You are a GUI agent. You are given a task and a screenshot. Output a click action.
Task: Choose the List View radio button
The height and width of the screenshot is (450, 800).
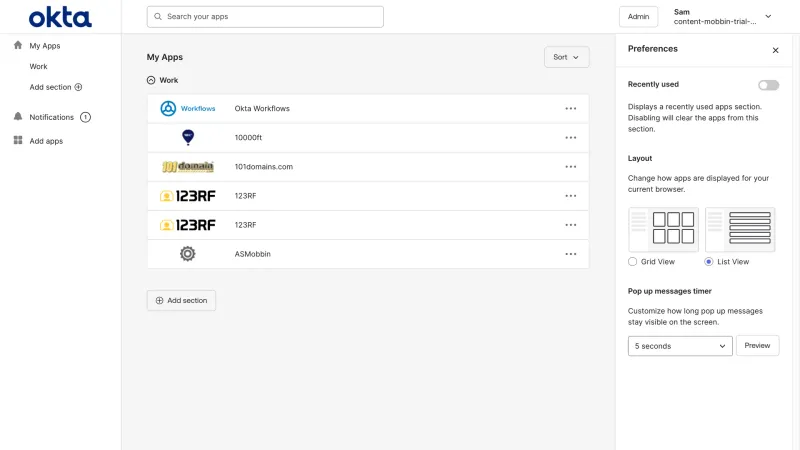(x=709, y=261)
